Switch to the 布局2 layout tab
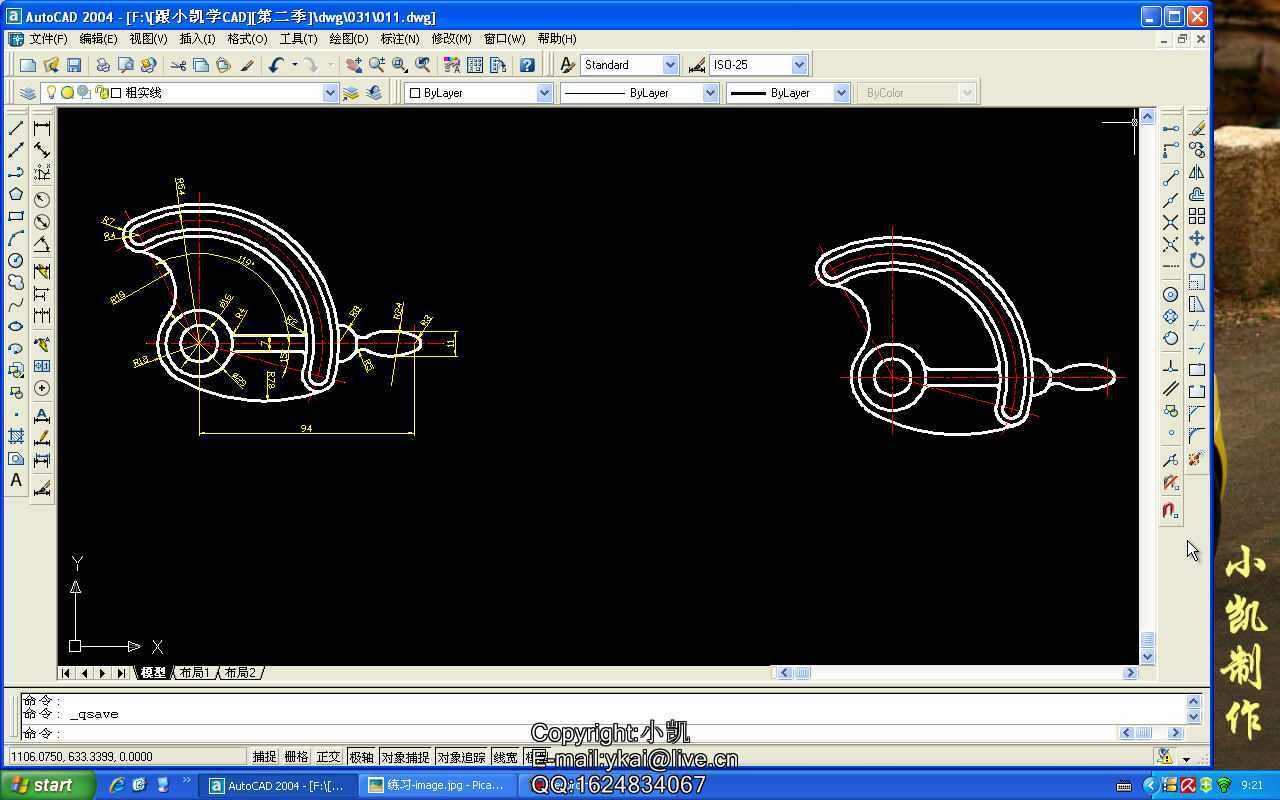This screenshot has height=800, width=1280. point(240,673)
